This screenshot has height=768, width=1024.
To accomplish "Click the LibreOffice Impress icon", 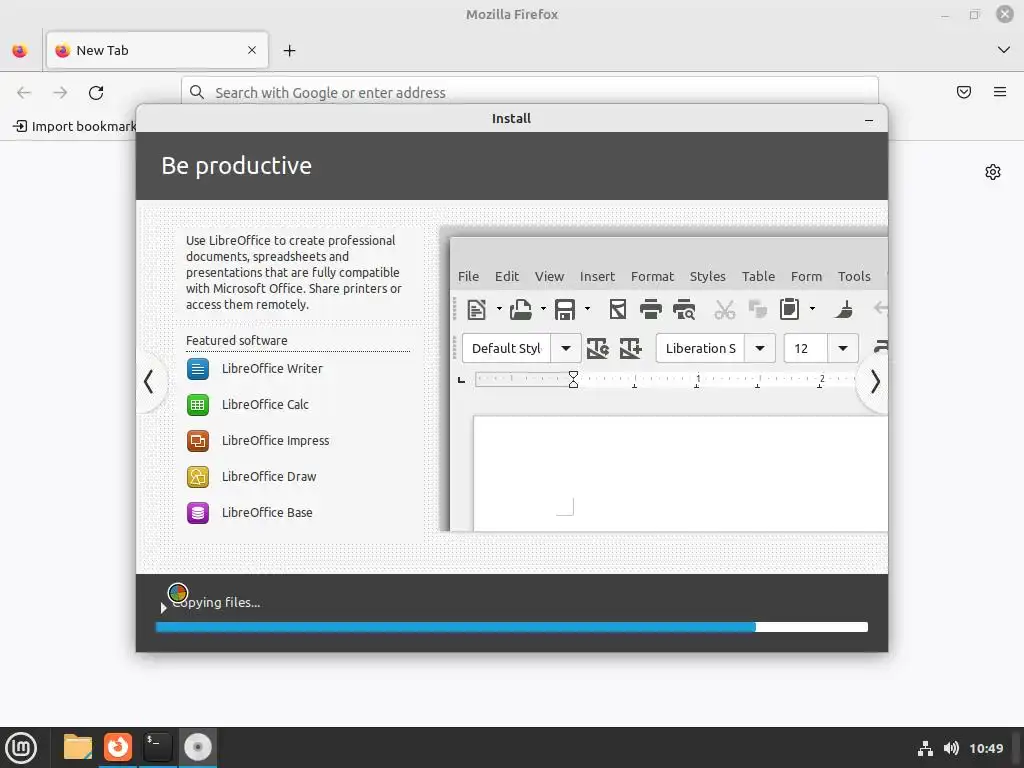I will click(x=198, y=441).
